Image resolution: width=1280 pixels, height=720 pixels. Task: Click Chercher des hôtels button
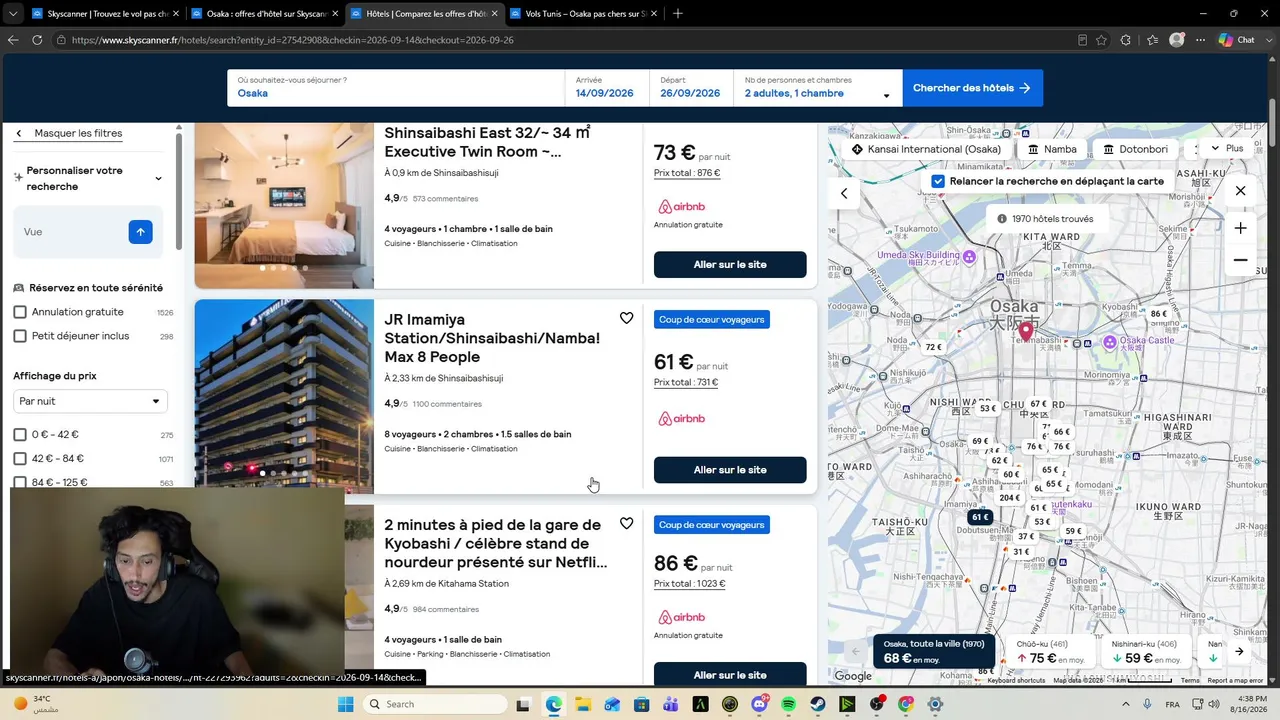click(x=972, y=88)
